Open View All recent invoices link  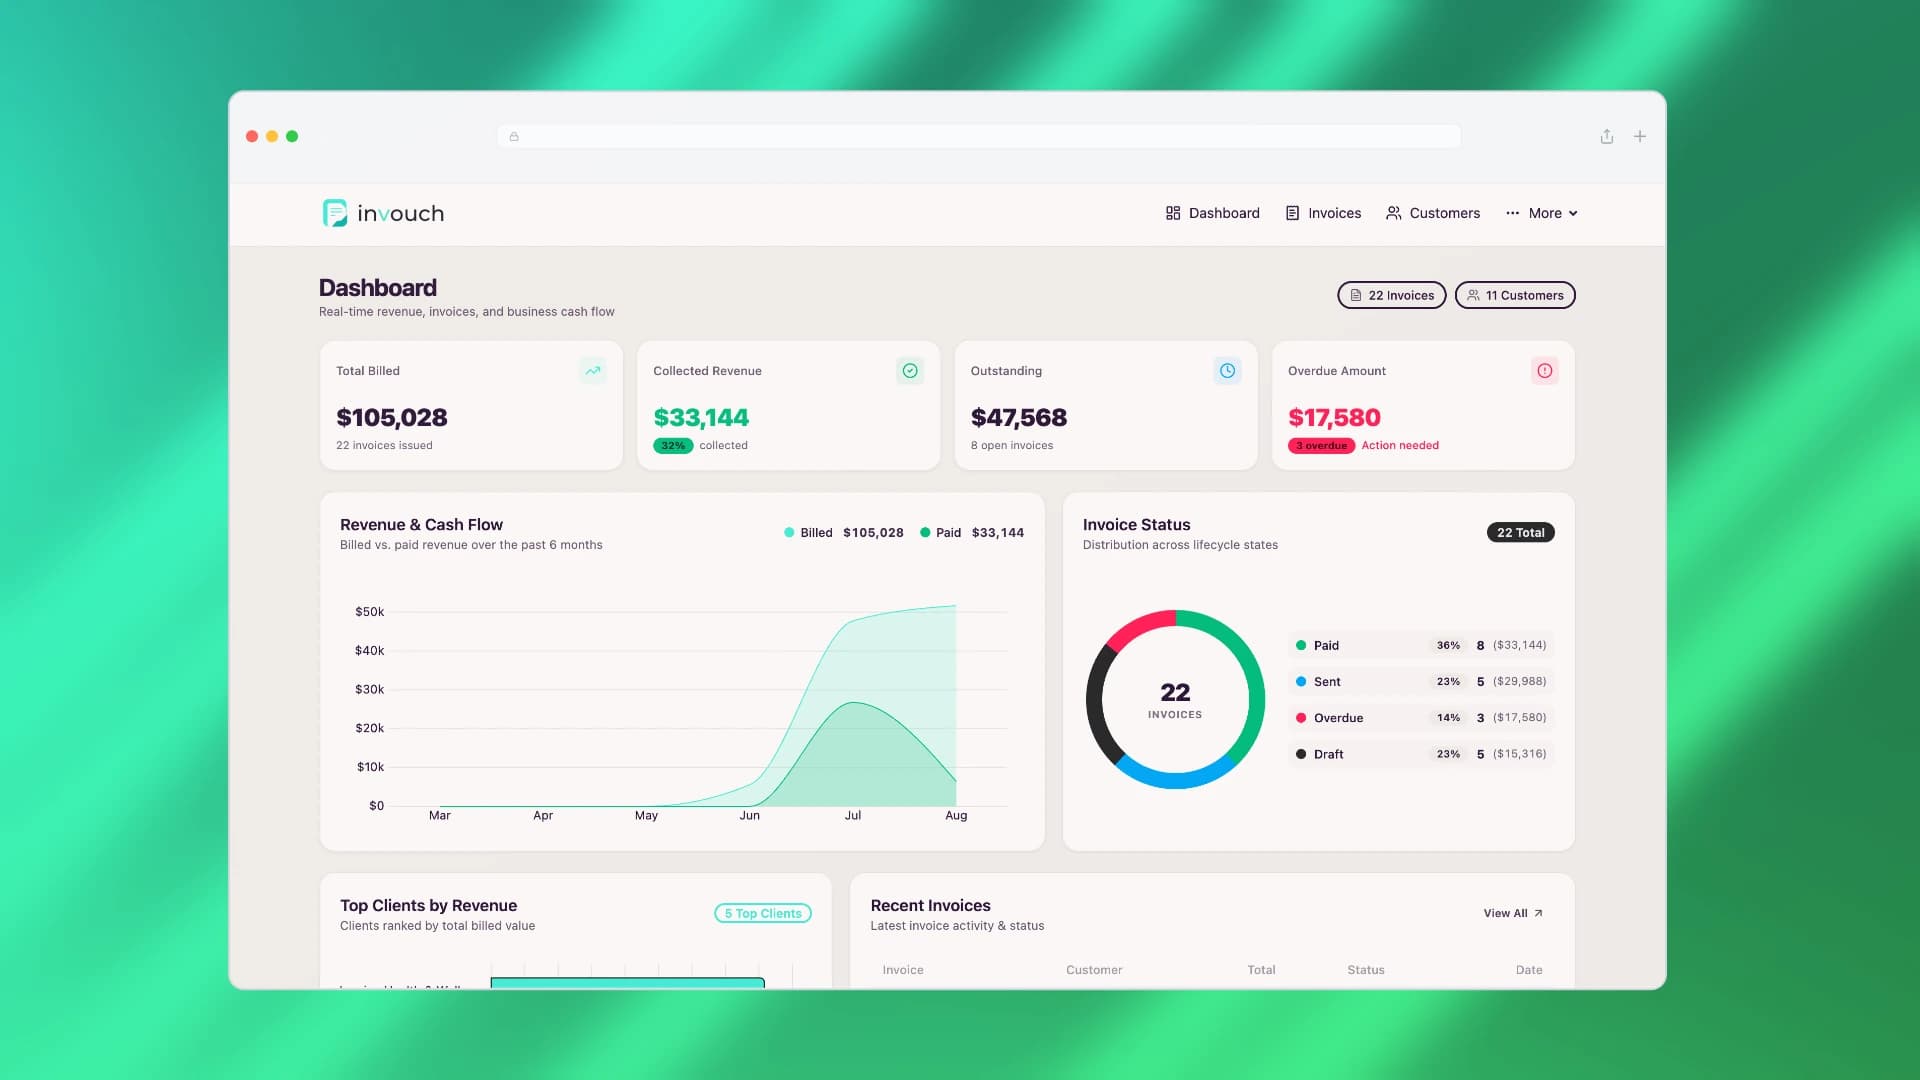click(1513, 913)
